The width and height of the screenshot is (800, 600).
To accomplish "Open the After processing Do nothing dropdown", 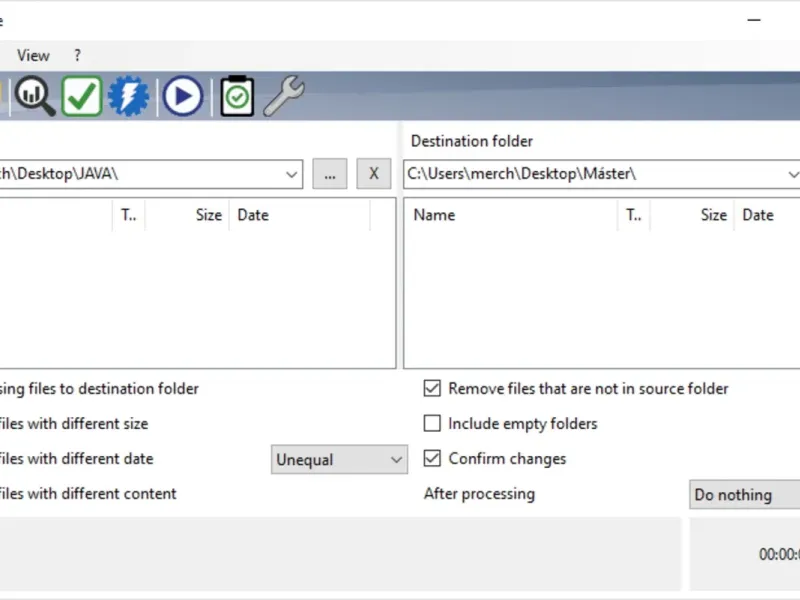I will (744, 494).
